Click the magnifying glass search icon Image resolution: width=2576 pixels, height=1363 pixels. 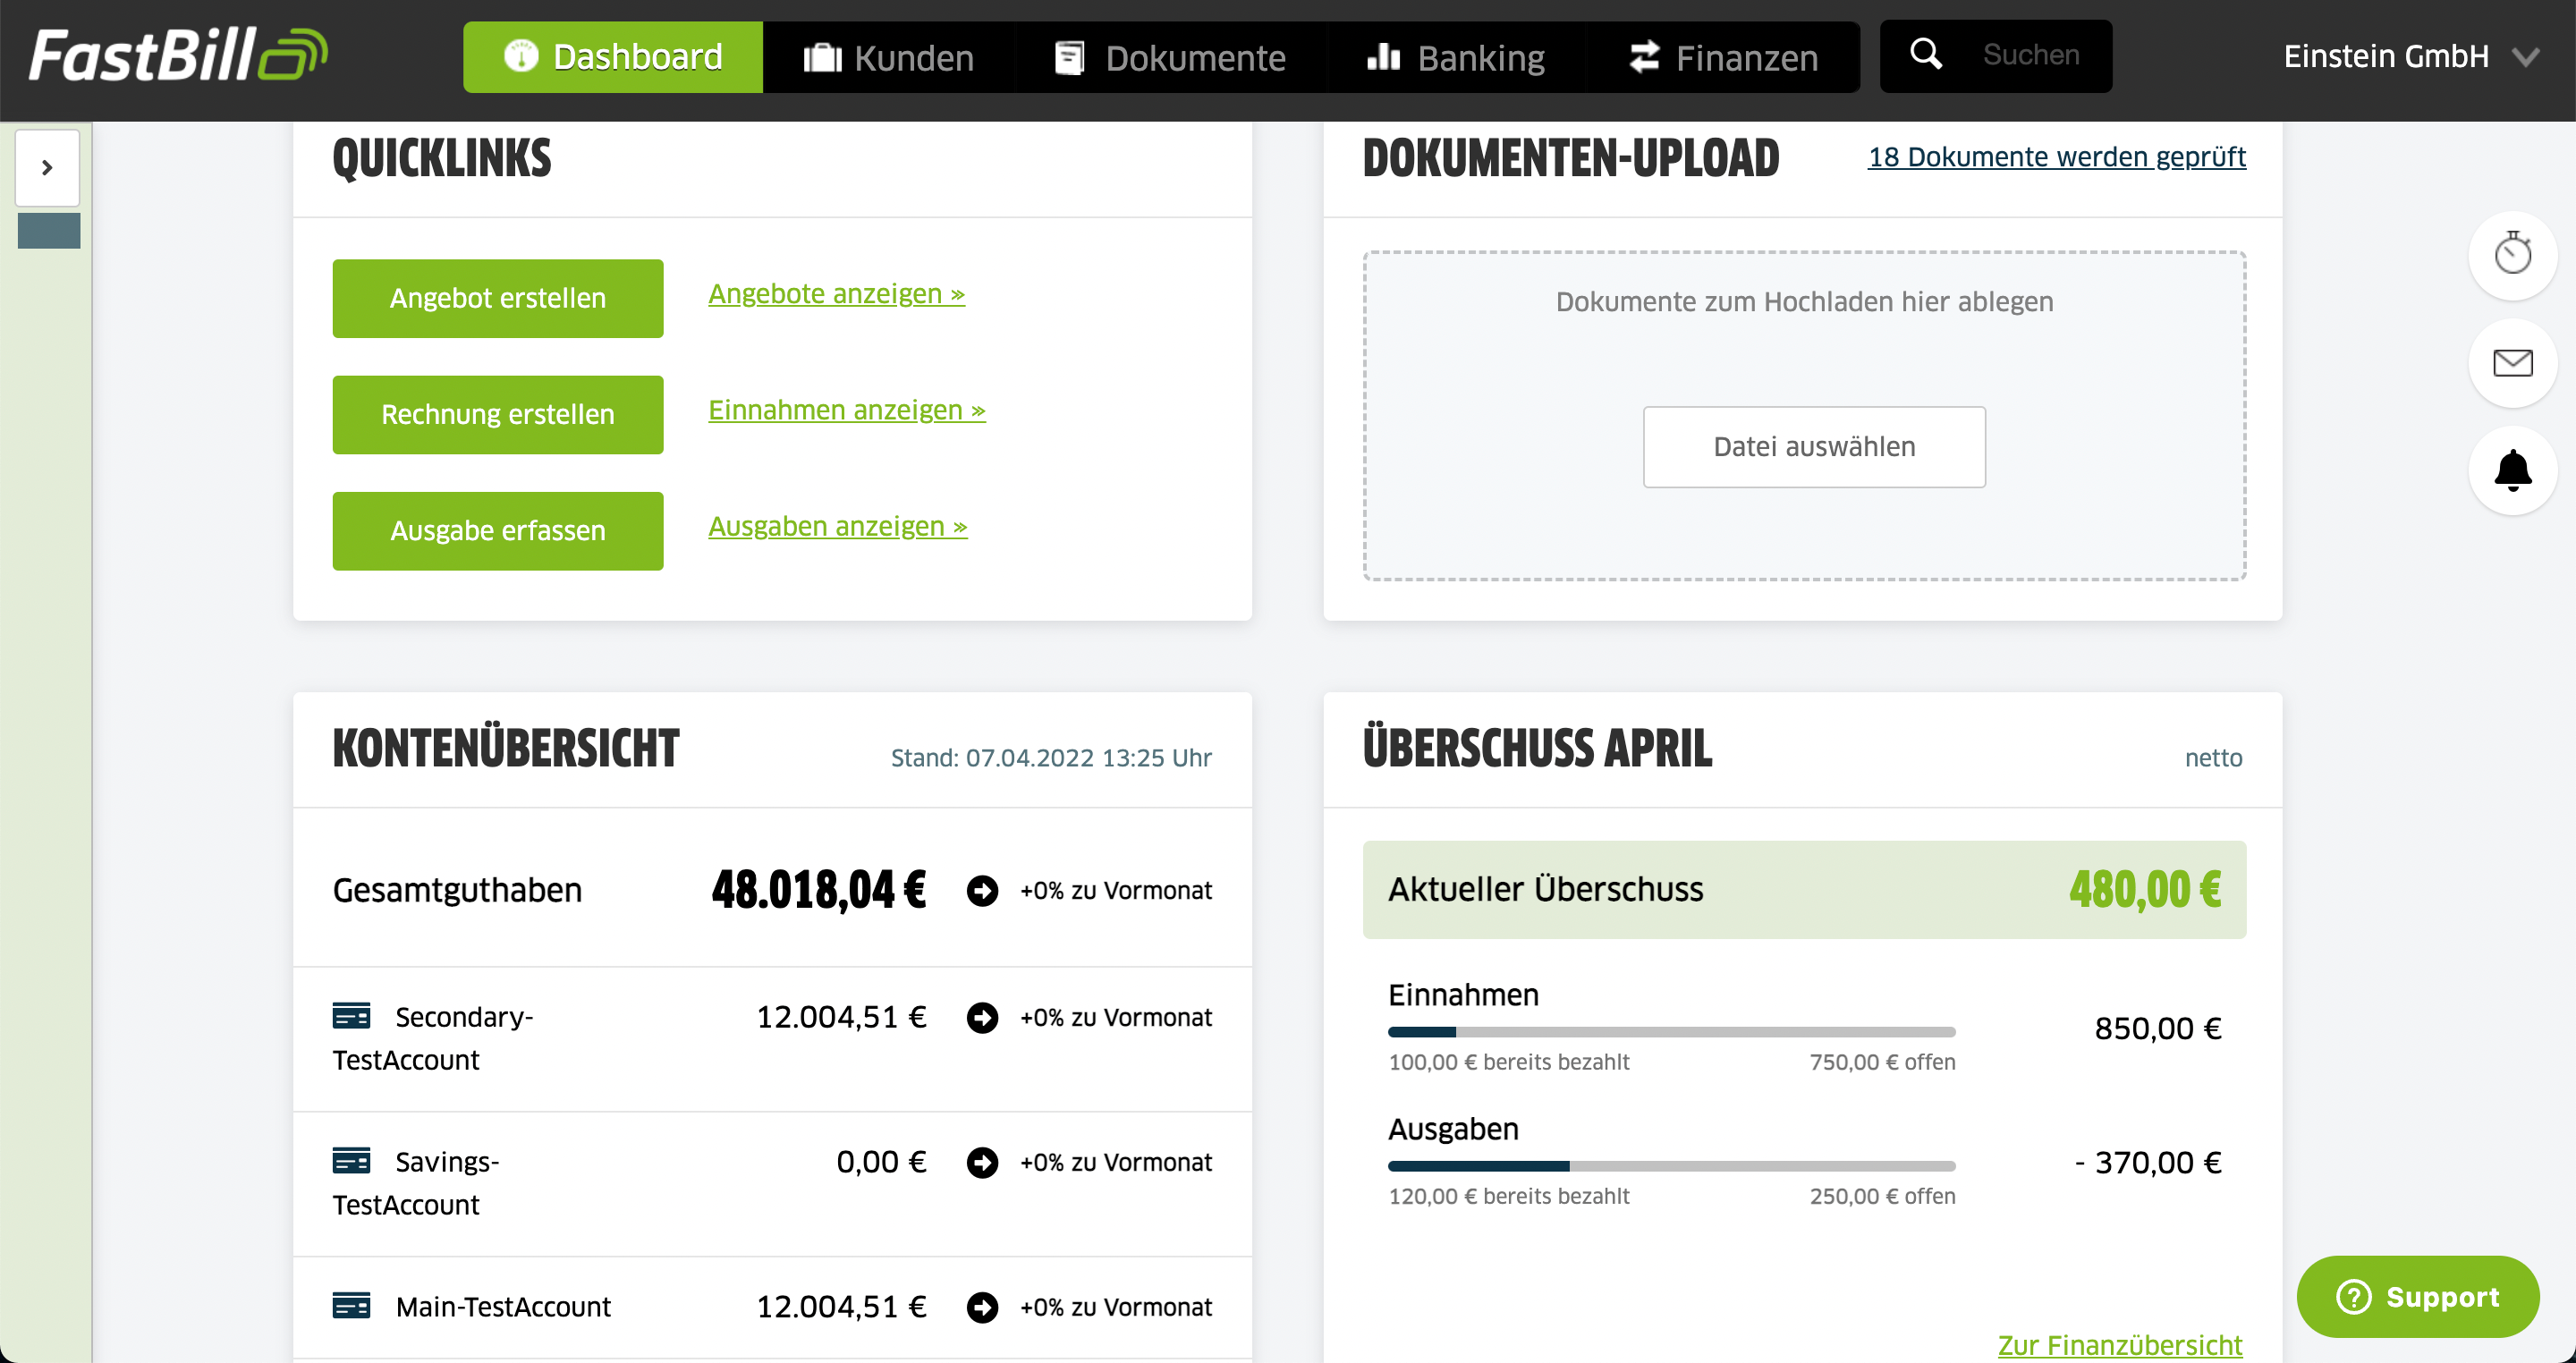1925,54
